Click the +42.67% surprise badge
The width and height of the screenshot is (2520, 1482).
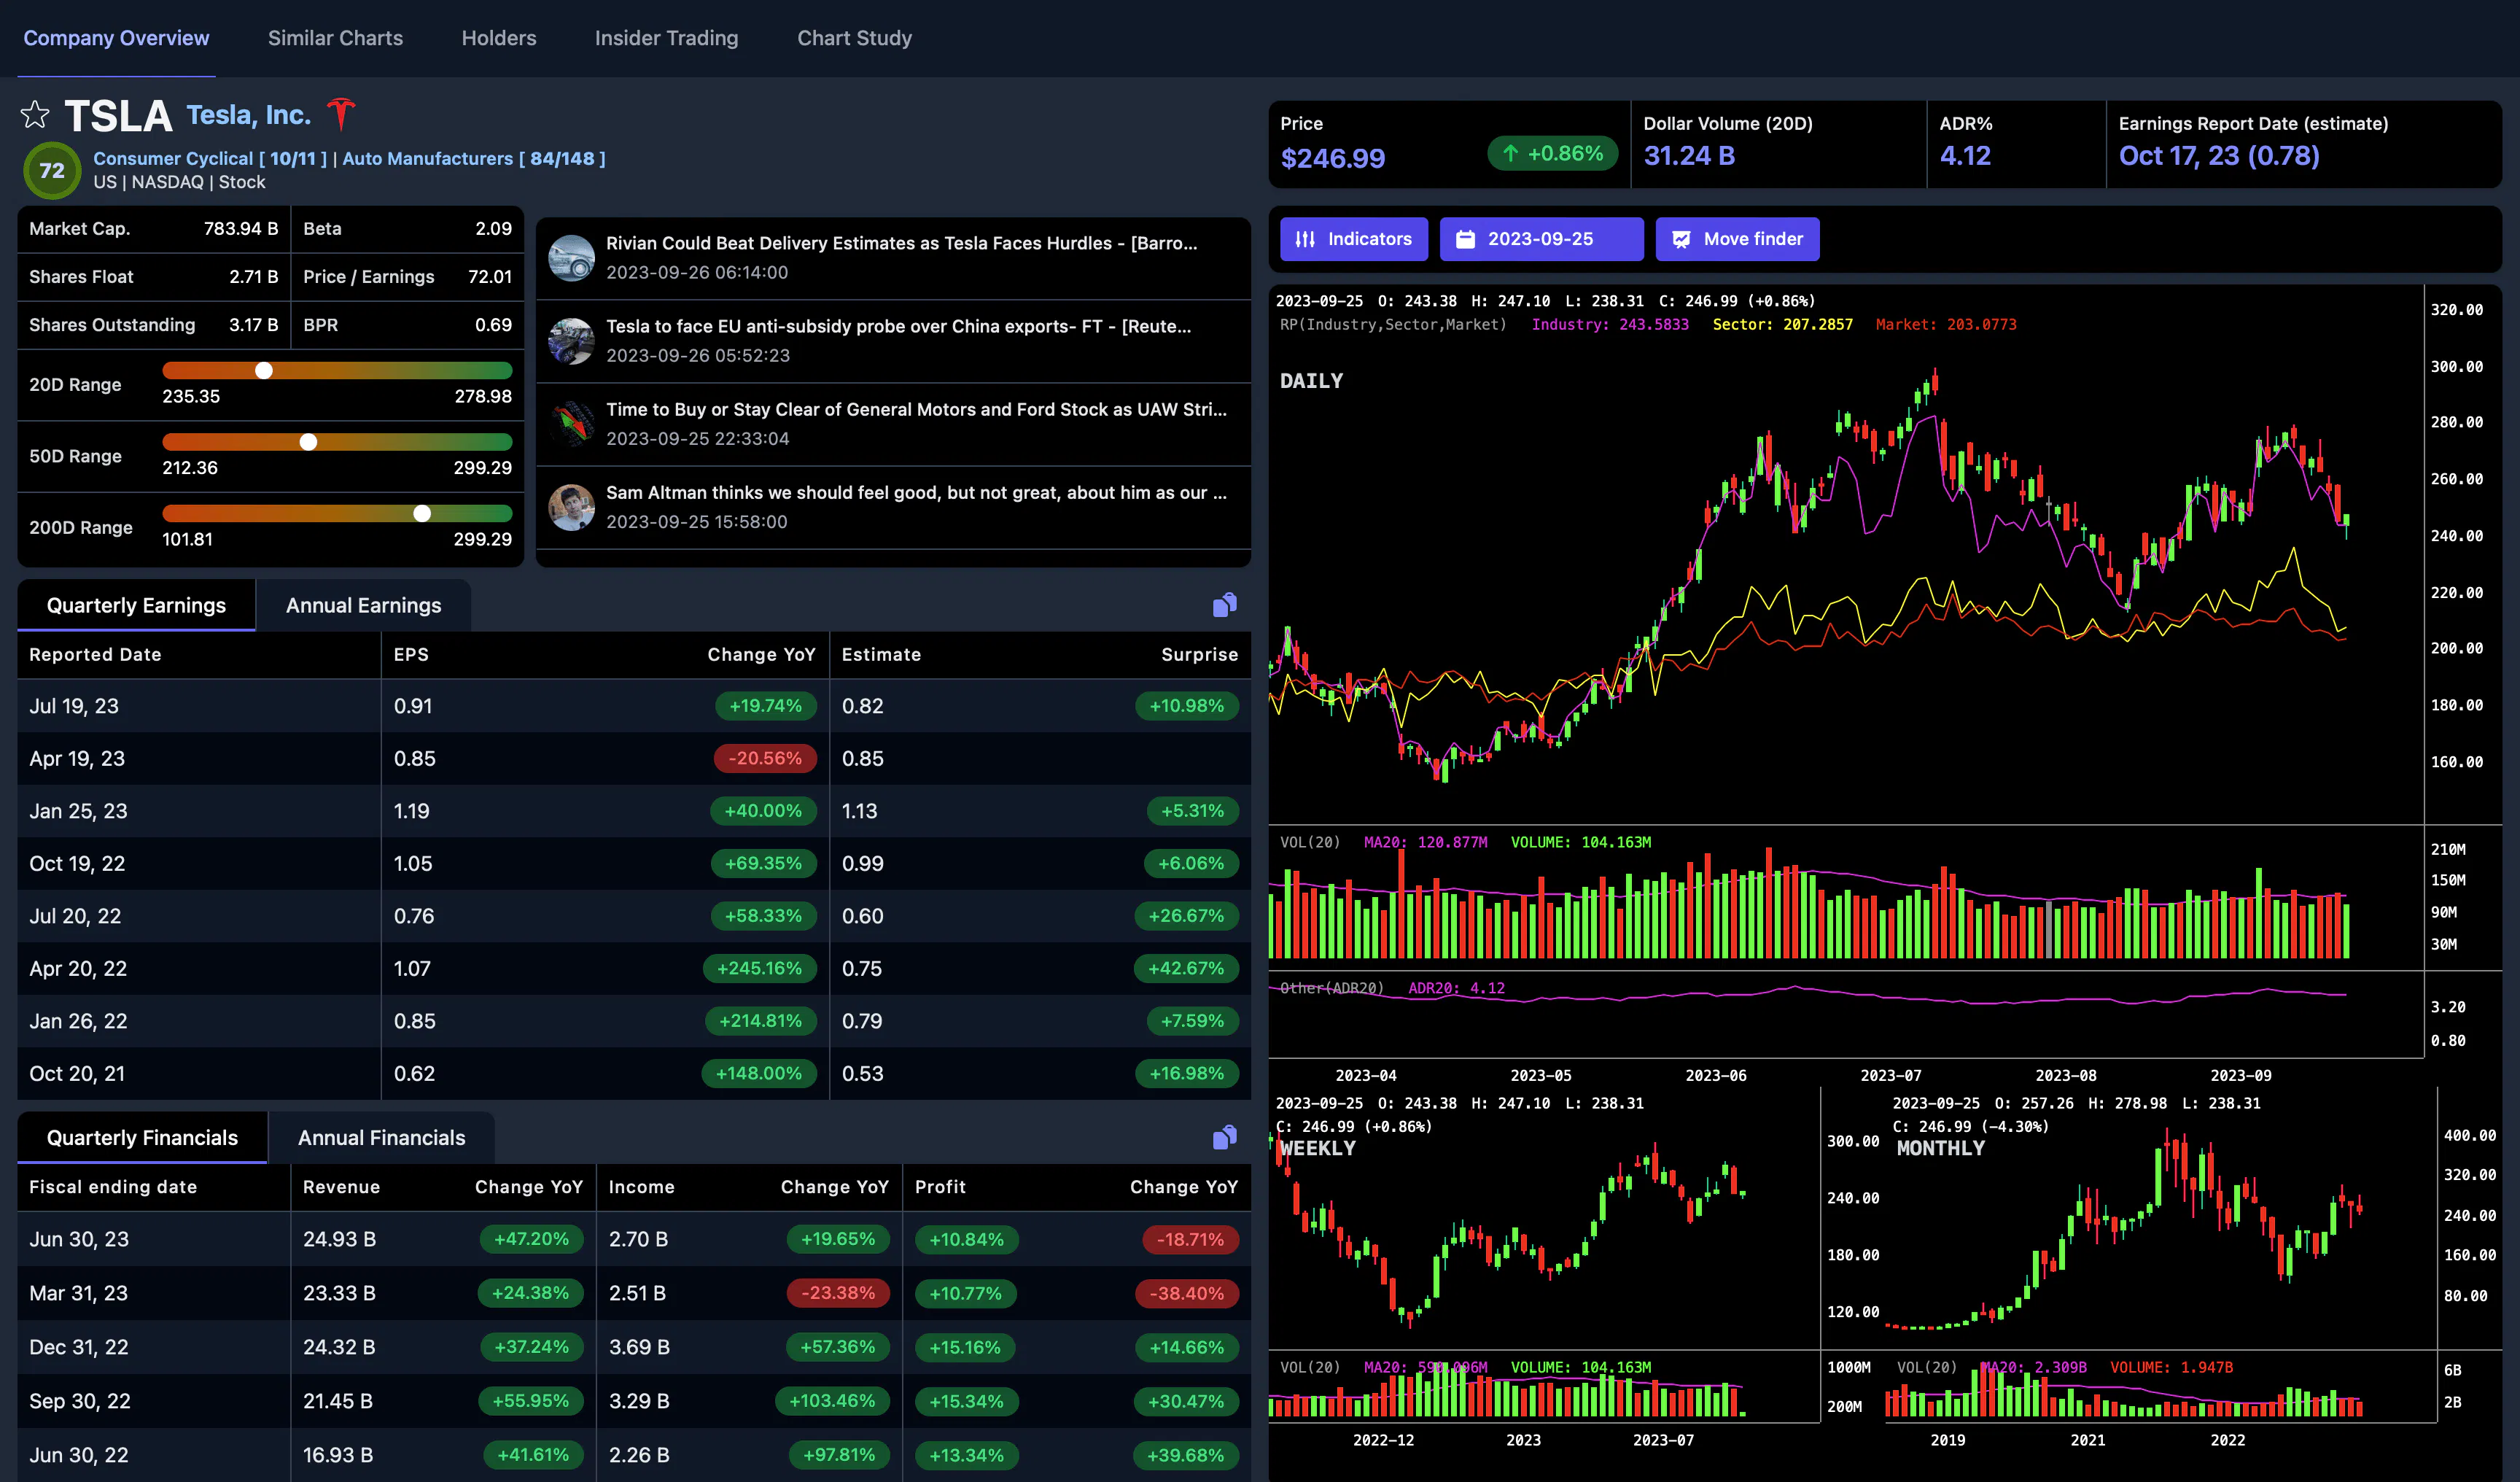[x=1186, y=968]
